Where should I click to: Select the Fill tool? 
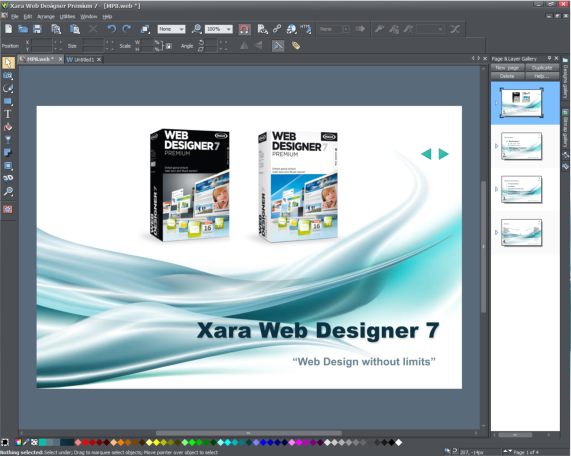(8, 127)
